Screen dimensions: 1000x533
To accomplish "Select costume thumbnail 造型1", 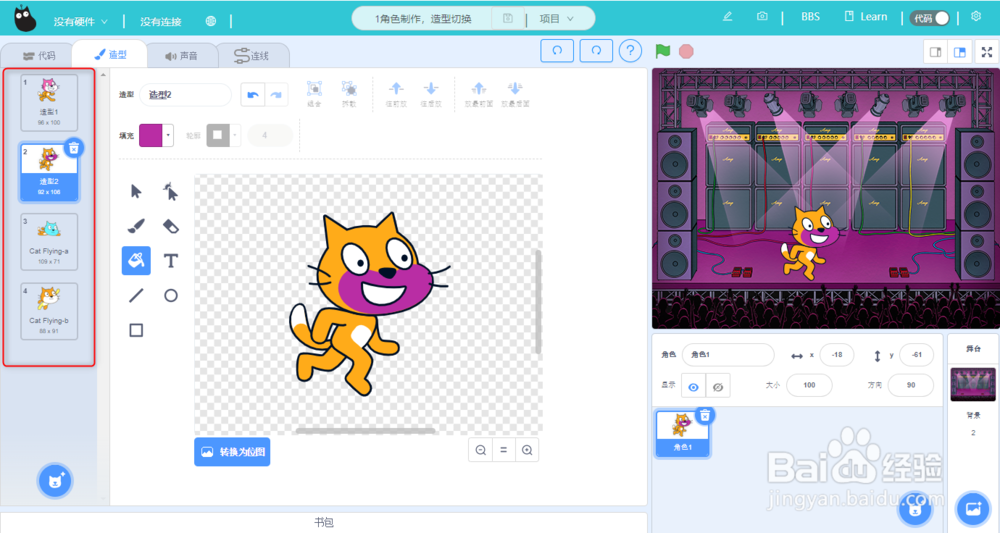I will click(x=49, y=103).
